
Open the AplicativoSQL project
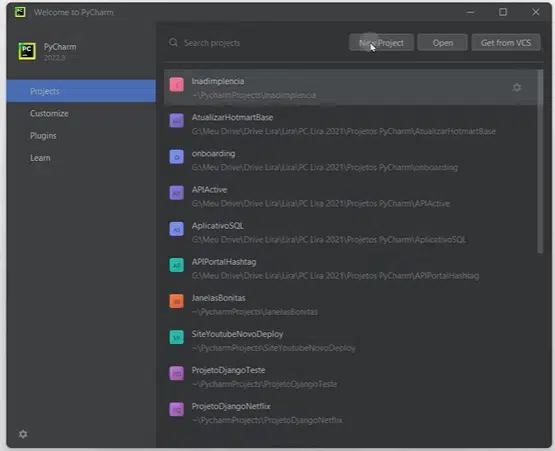coord(350,232)
